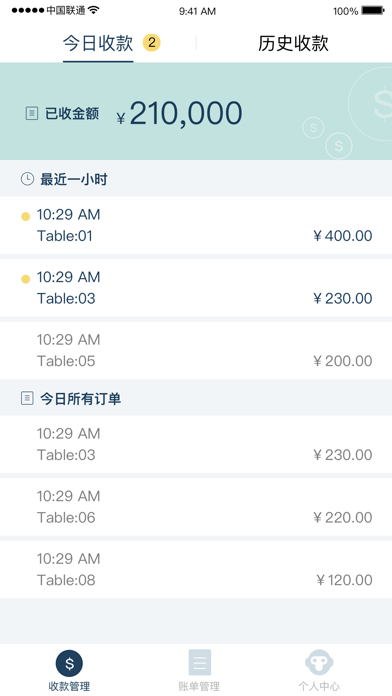Screen dimensions: 392x696
Task: Tap the battery indicator in status bar
Action: 372,10
